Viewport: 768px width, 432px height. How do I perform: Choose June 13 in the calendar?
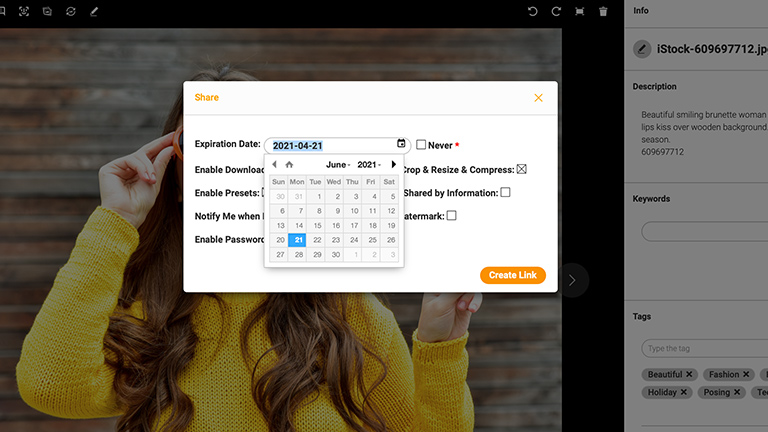point(279,225)
